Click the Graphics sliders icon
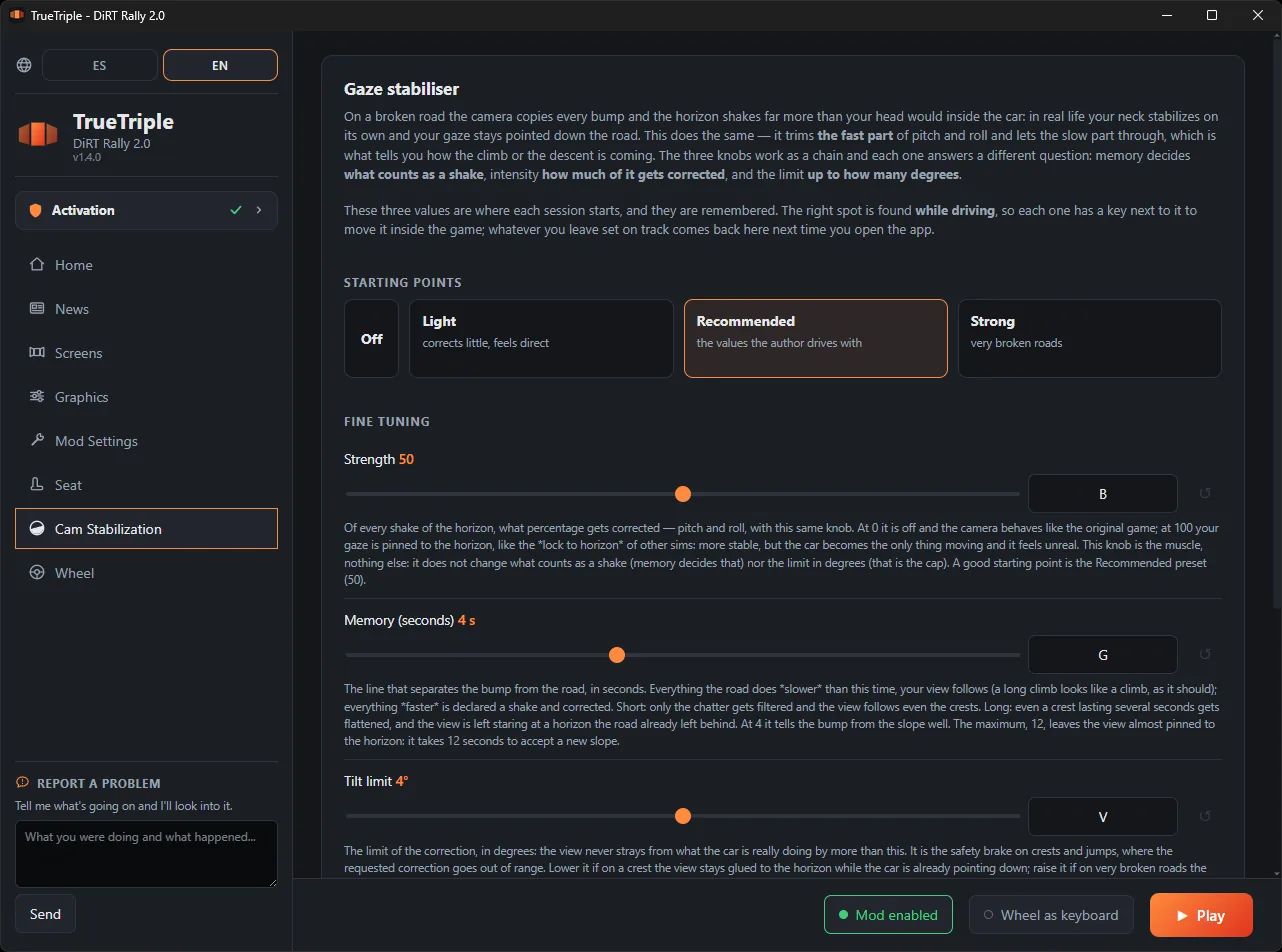1282x952 pixels. pyautogui.click(x=37, y=397)
